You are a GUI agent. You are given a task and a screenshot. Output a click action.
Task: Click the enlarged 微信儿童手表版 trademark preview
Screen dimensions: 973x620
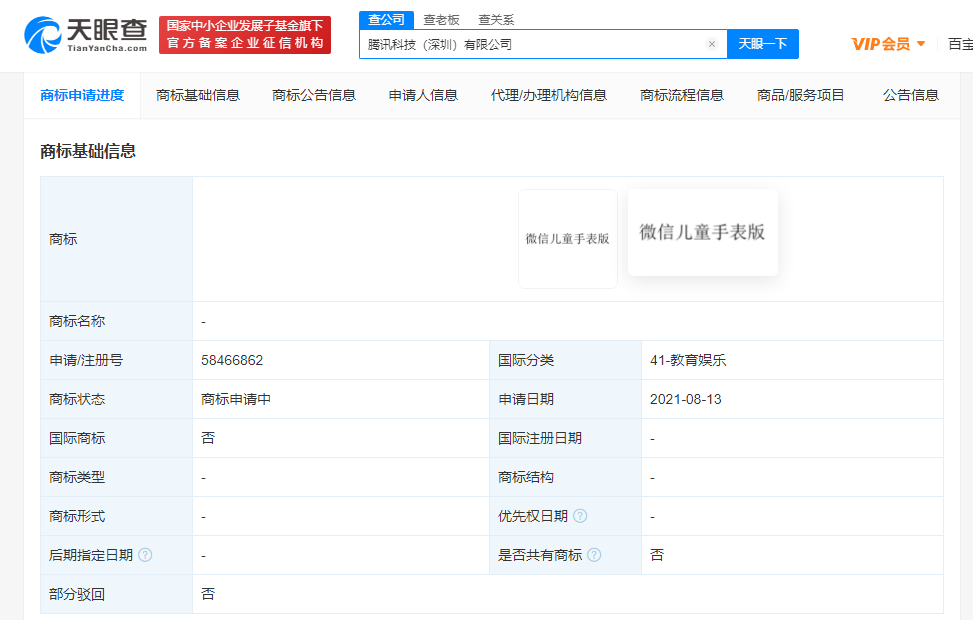[702, 232]
